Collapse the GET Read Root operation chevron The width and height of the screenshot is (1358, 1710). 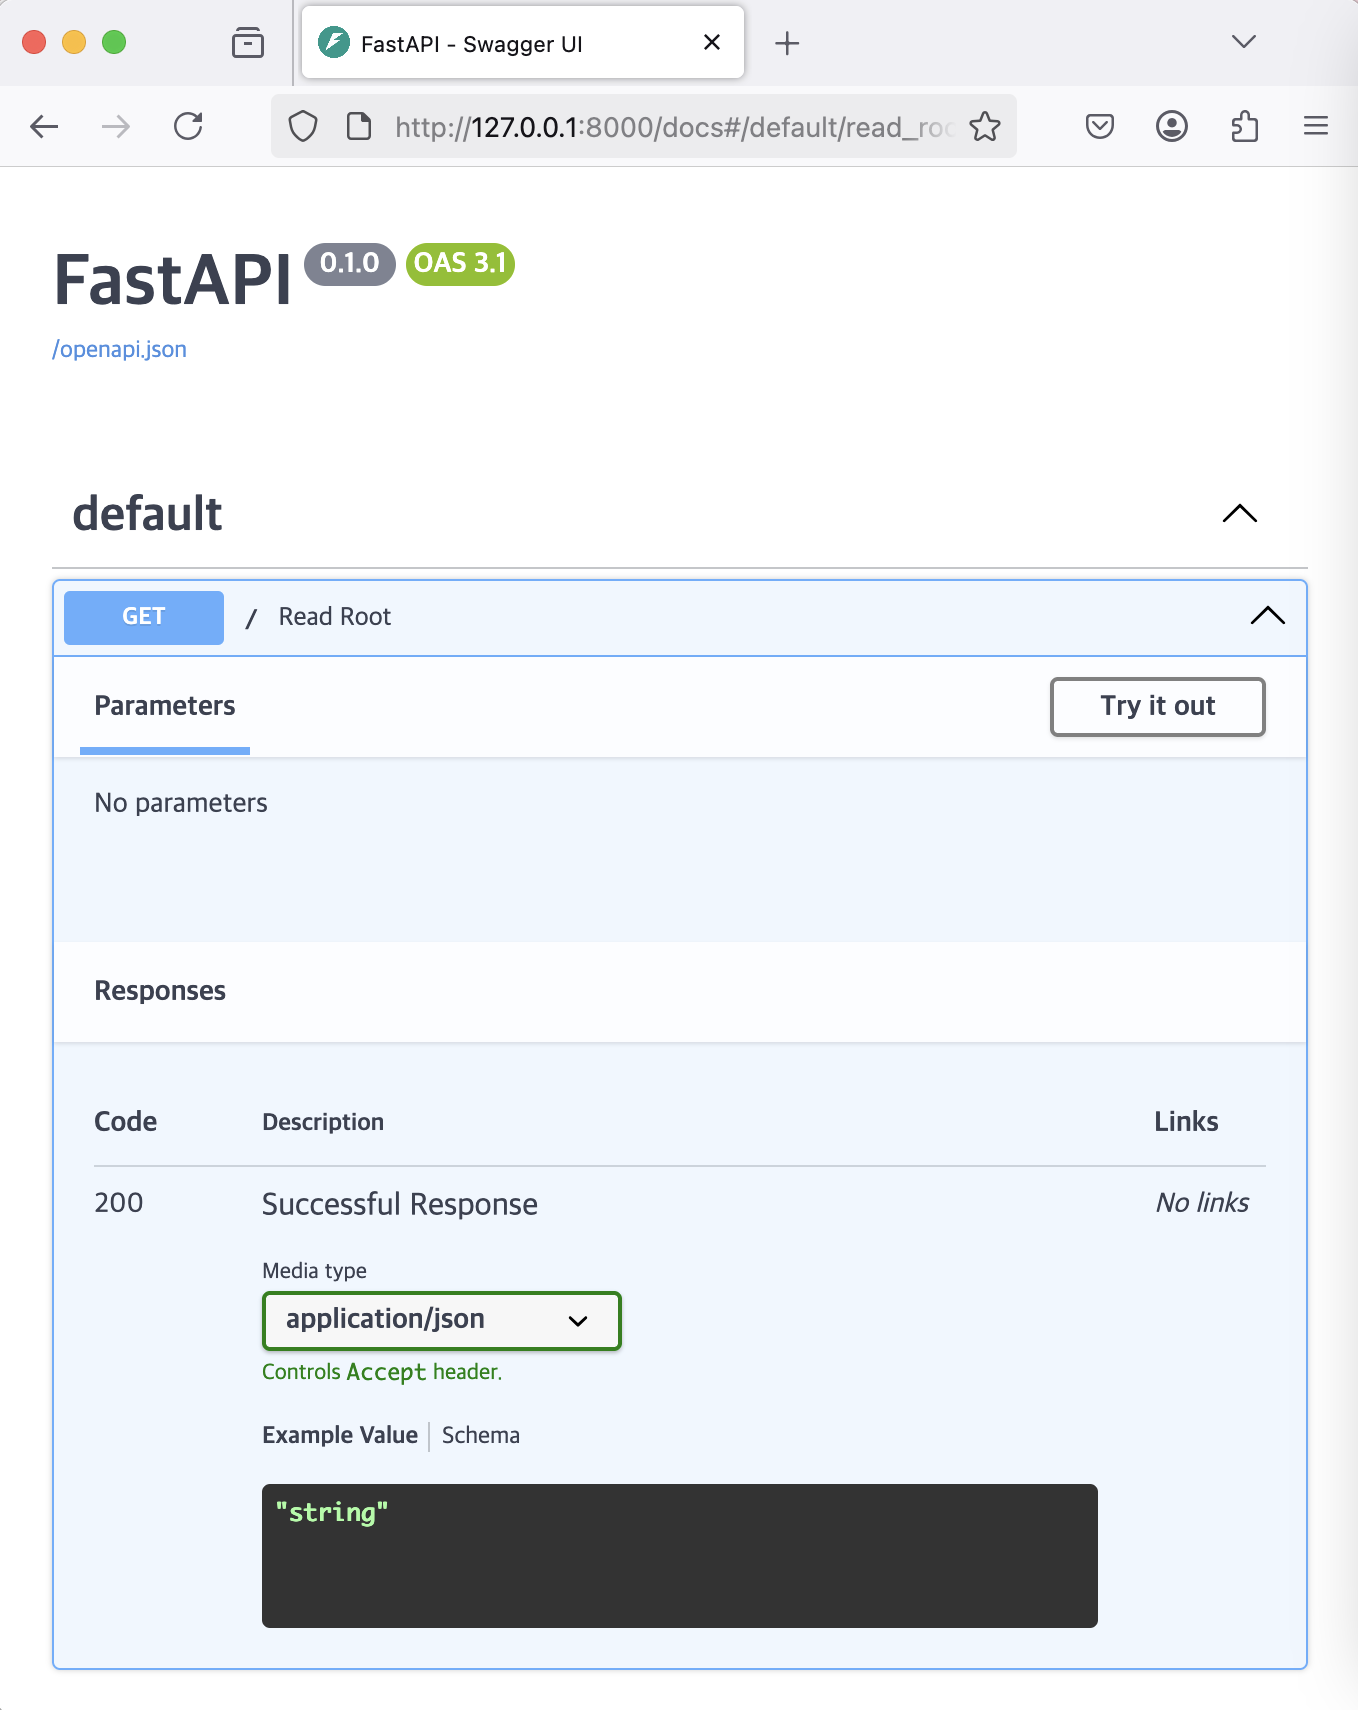click(1268, 616)
